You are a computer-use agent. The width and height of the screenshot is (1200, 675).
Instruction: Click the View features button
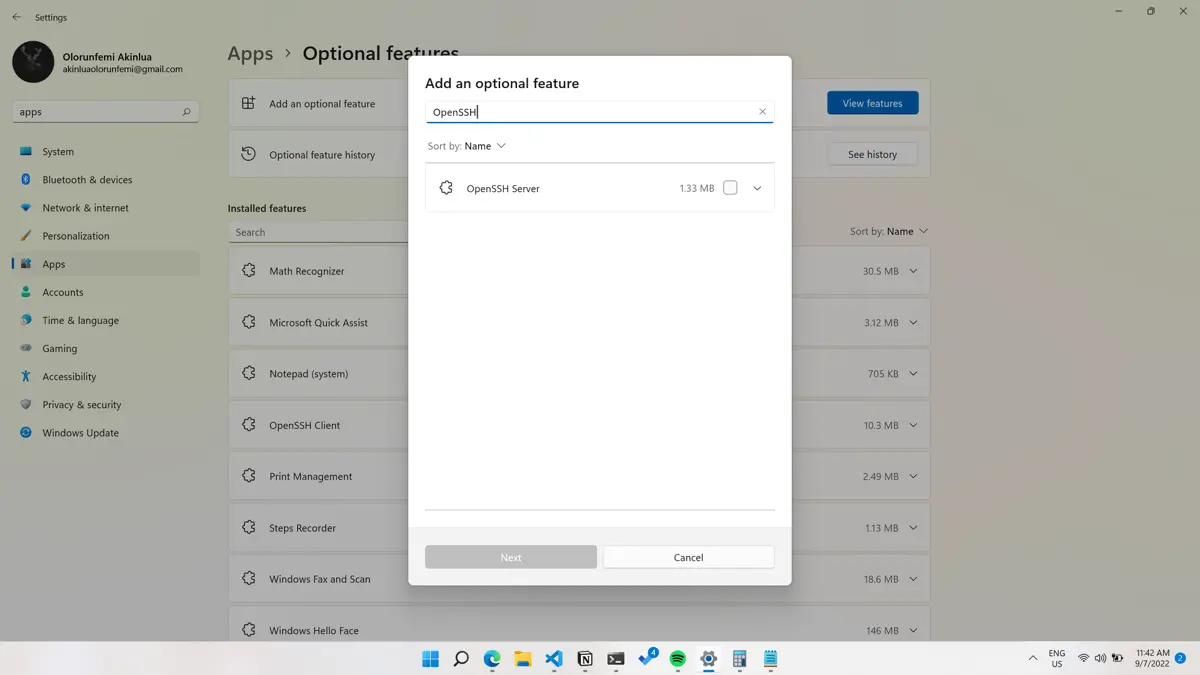tap(872, 103)
